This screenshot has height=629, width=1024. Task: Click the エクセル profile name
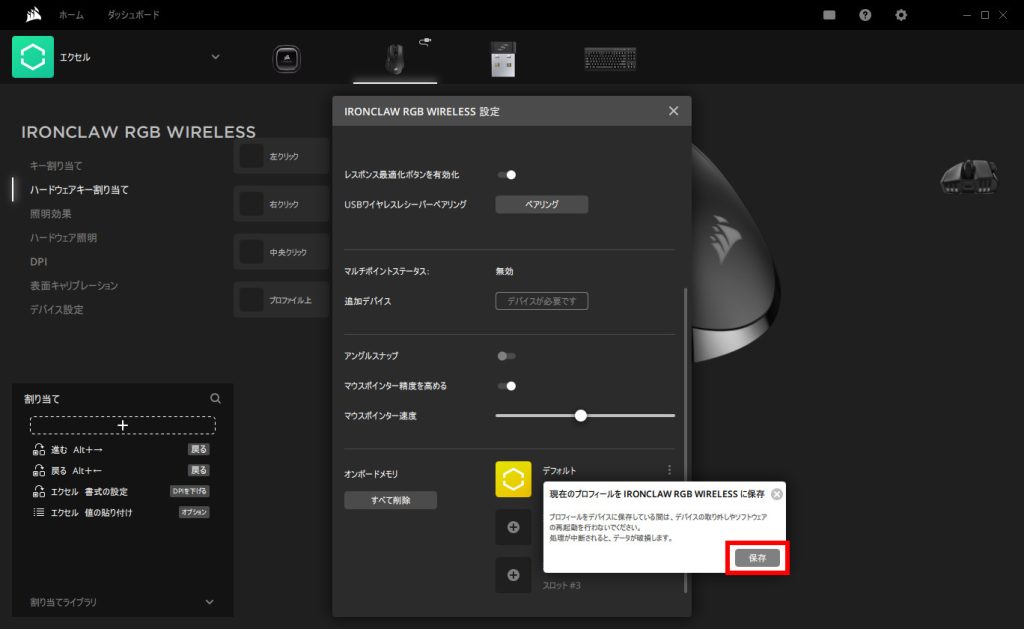tap(75, 57)
